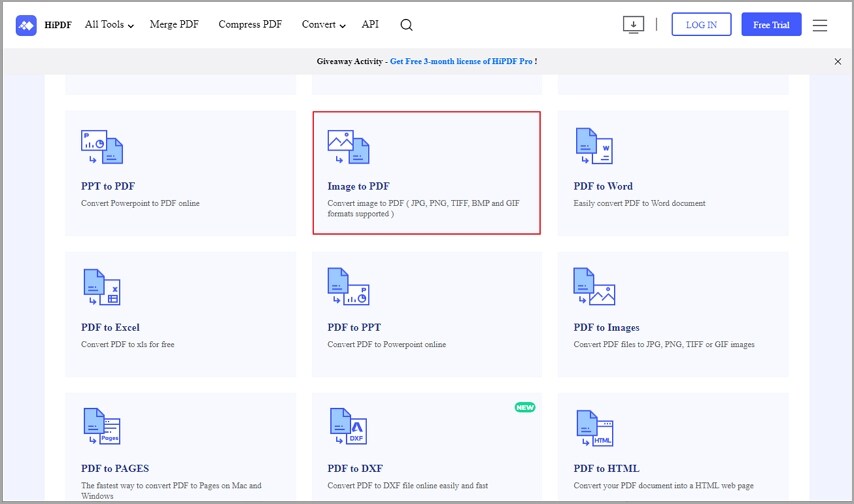
Task: Open the hamburger menu icon
Action: point(820,25)
